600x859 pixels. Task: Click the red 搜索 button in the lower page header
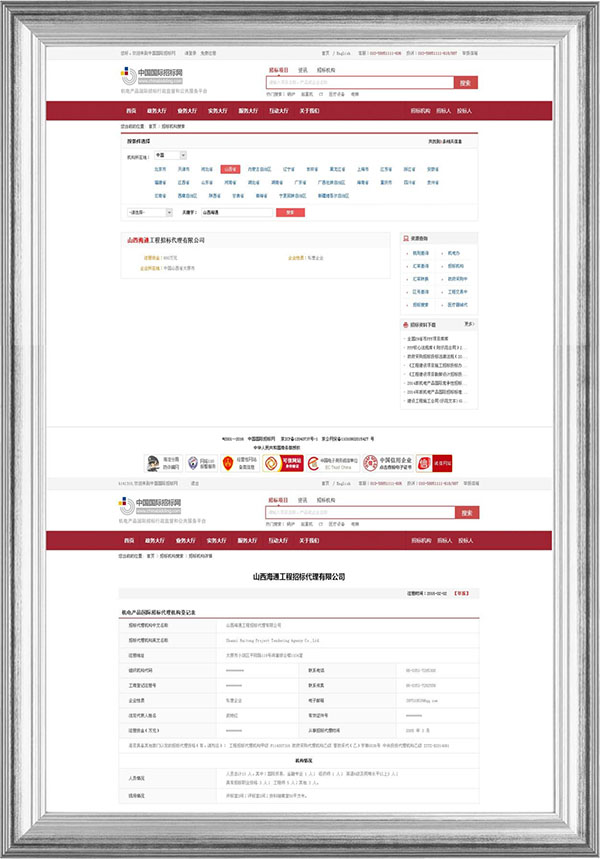point(465,512)
